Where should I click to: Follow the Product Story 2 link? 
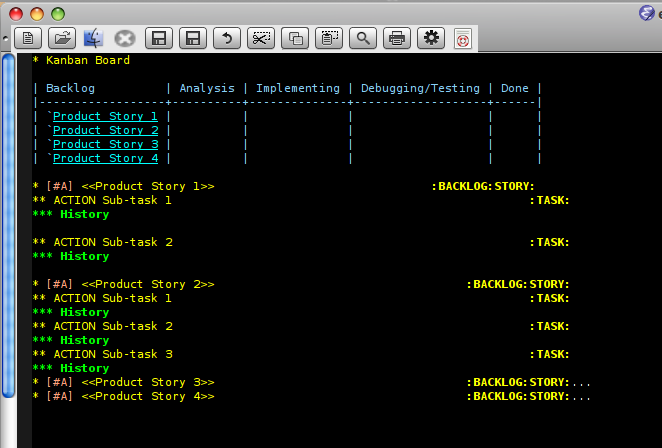106,130
